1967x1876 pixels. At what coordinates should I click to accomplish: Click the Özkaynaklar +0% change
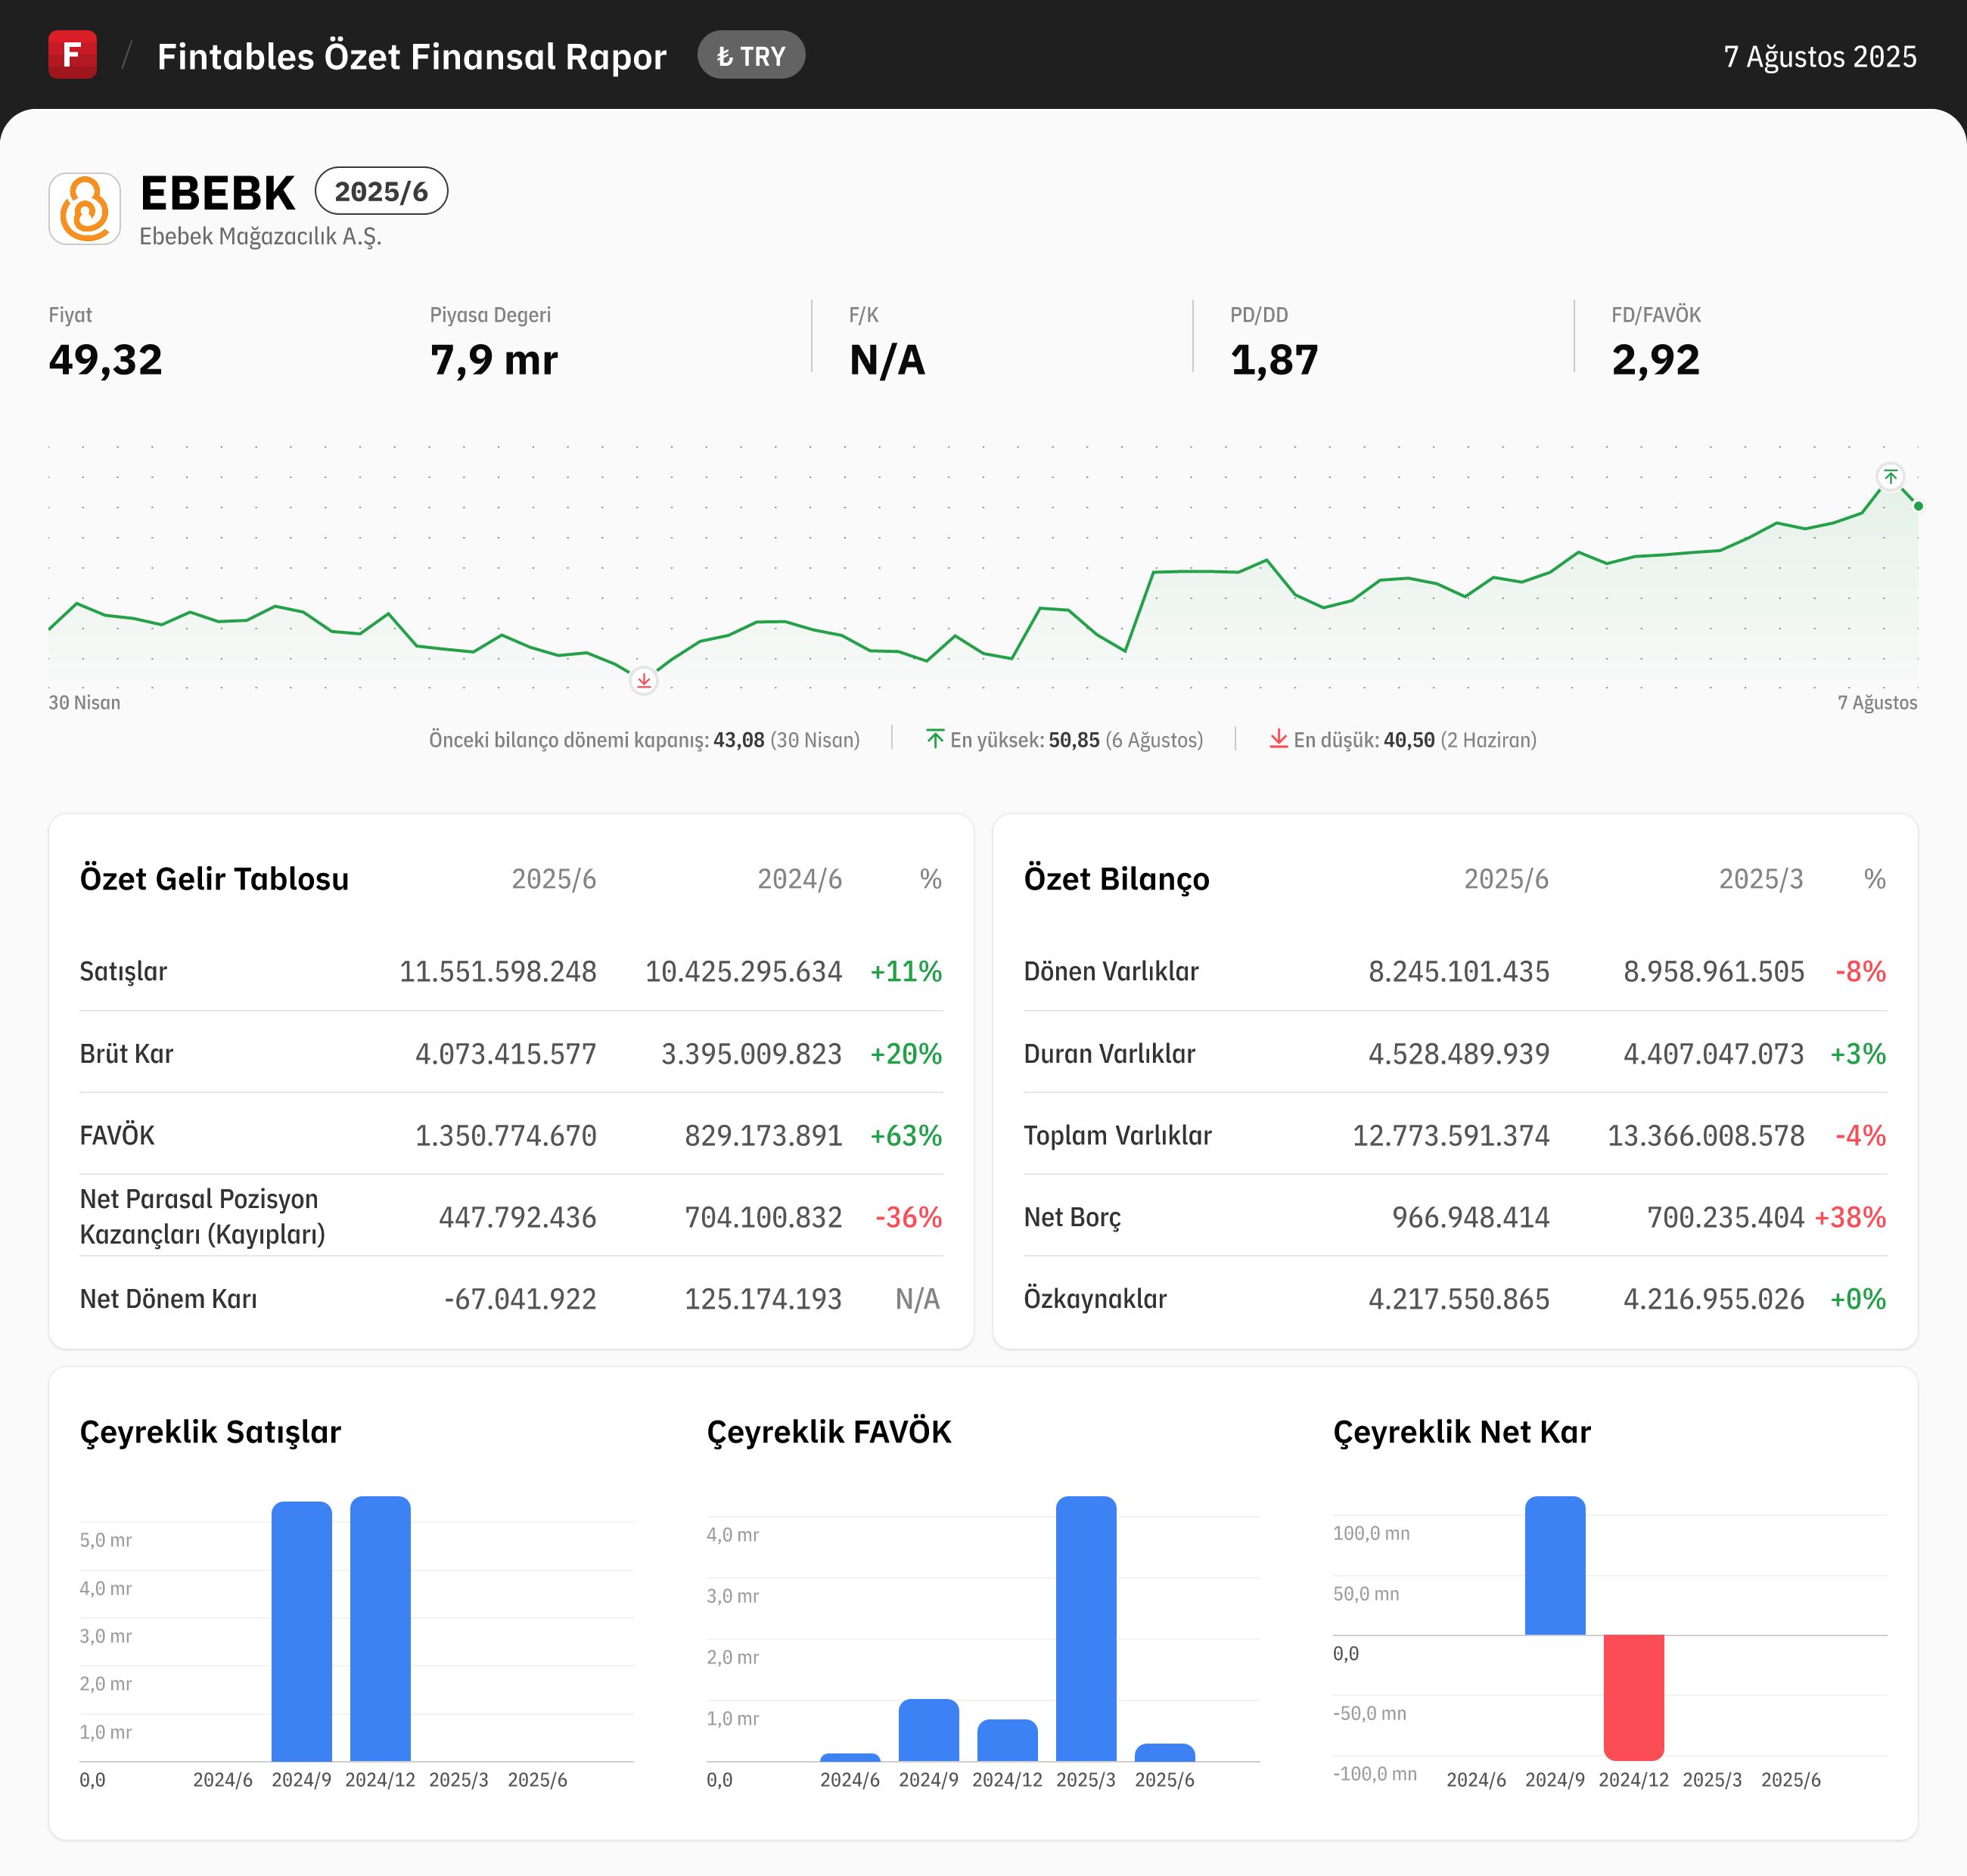[x=1858, y=1299]
